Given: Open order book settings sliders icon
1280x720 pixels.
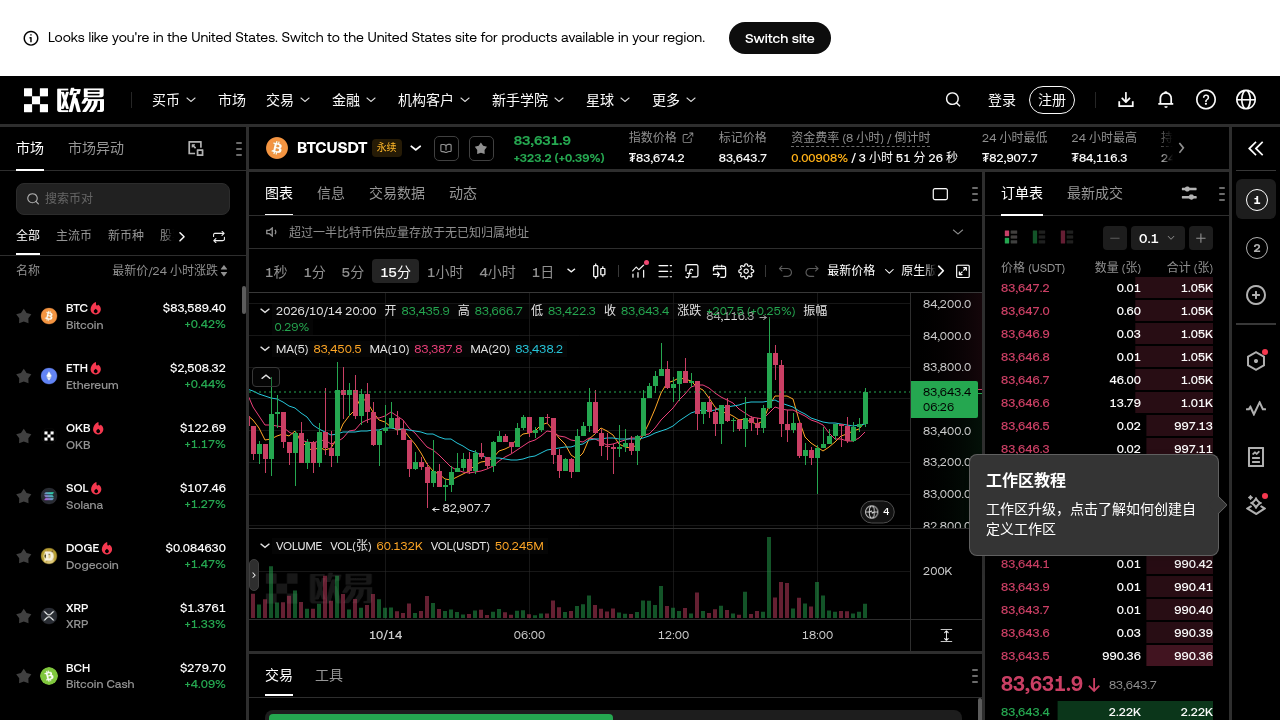Looking at the screenshot, I should point(1189,194).
